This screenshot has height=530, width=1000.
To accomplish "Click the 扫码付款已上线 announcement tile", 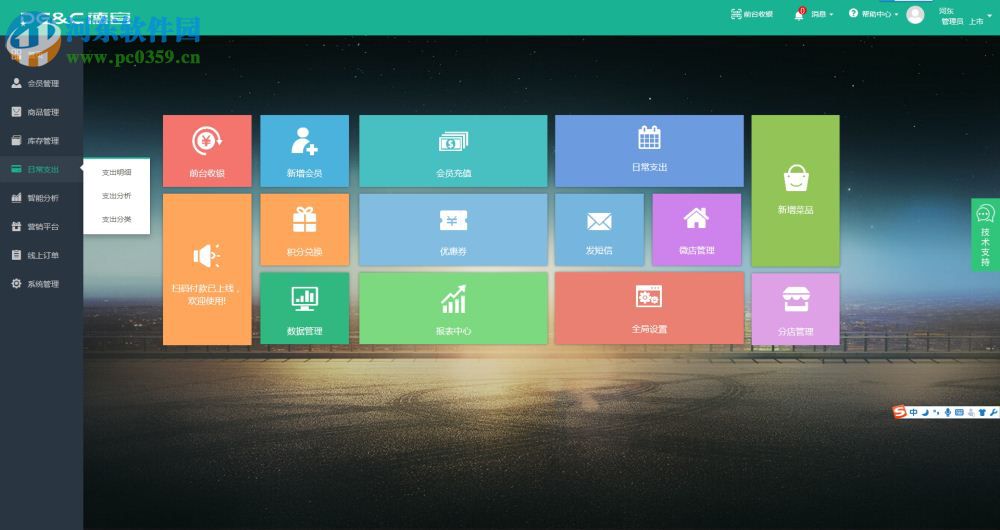I will 207,269.
